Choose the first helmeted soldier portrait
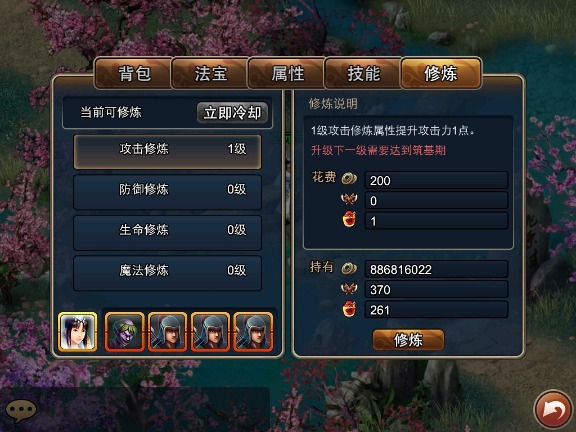The height and width of the screenshot is (432, 576). pyautogui.click(x=167, y=332)
